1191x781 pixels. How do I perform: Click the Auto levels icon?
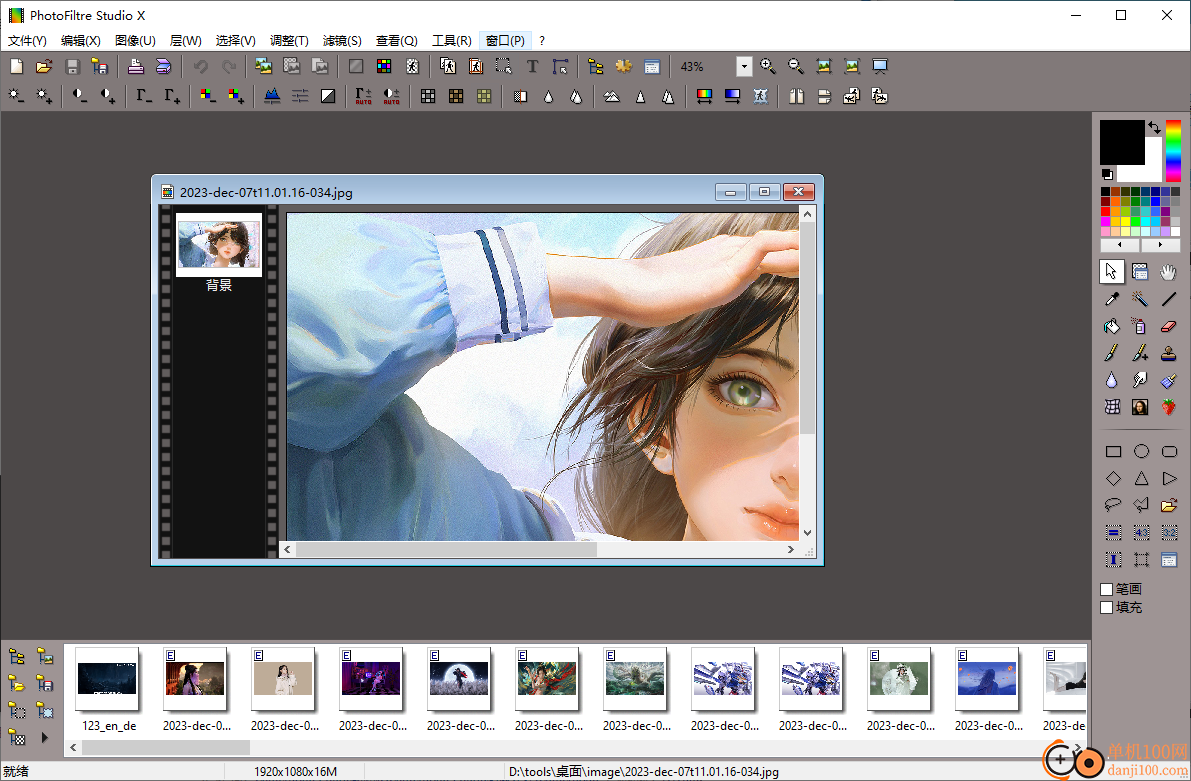(363, 96)
